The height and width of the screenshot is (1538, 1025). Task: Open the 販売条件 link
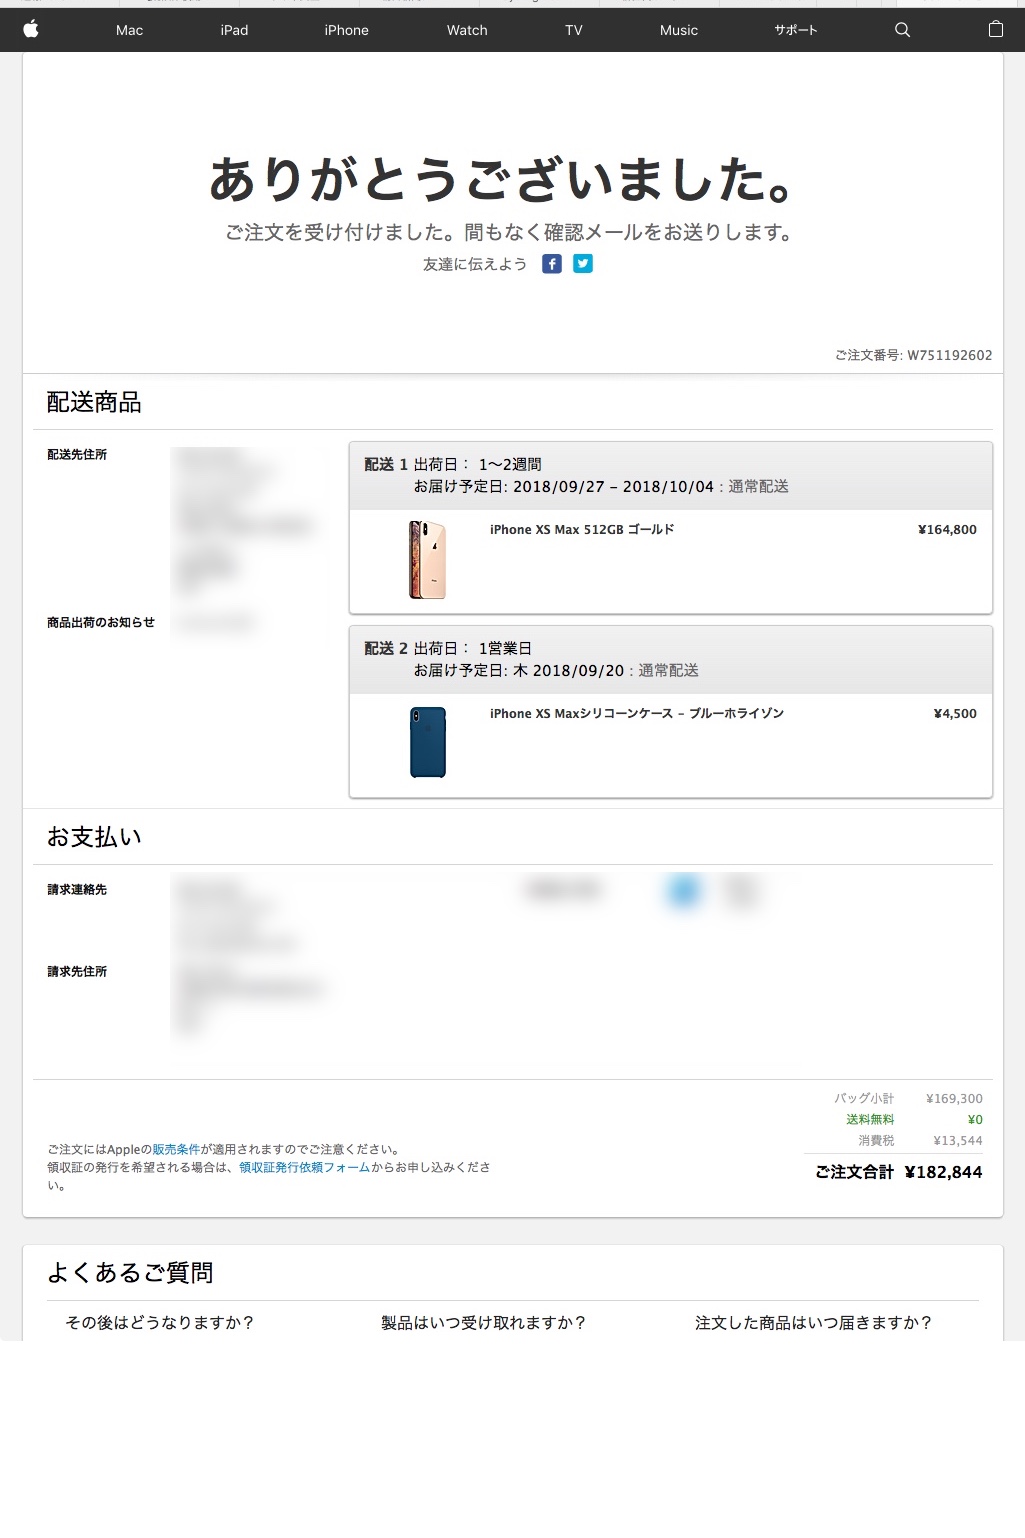176,1150
